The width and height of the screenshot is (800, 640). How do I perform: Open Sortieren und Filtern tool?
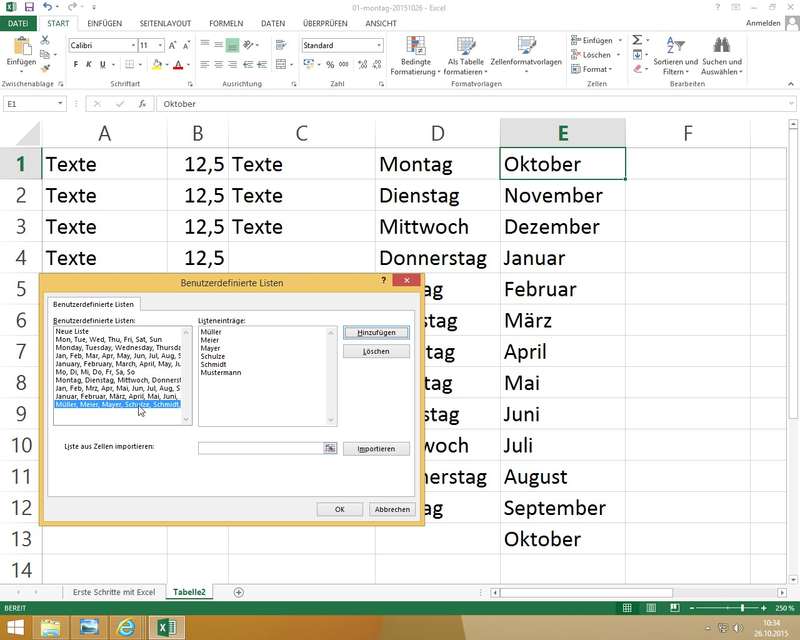click(x=675, y=54)
